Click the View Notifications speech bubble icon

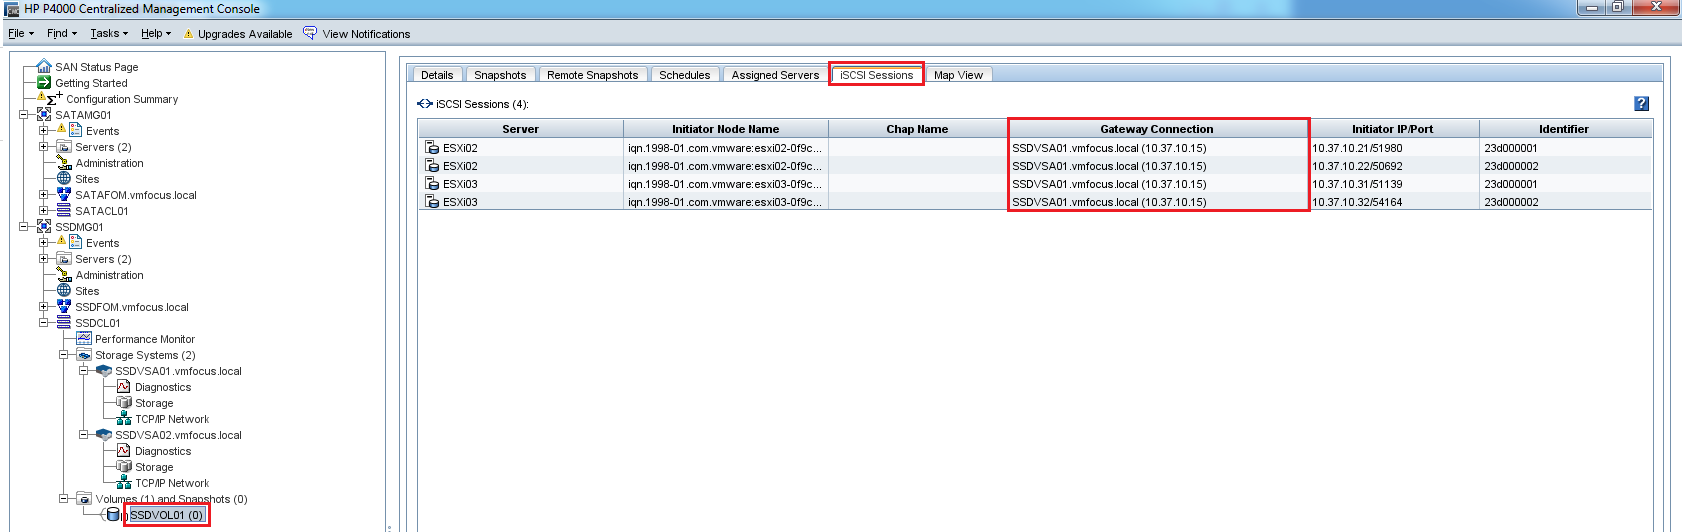(310, 33)
